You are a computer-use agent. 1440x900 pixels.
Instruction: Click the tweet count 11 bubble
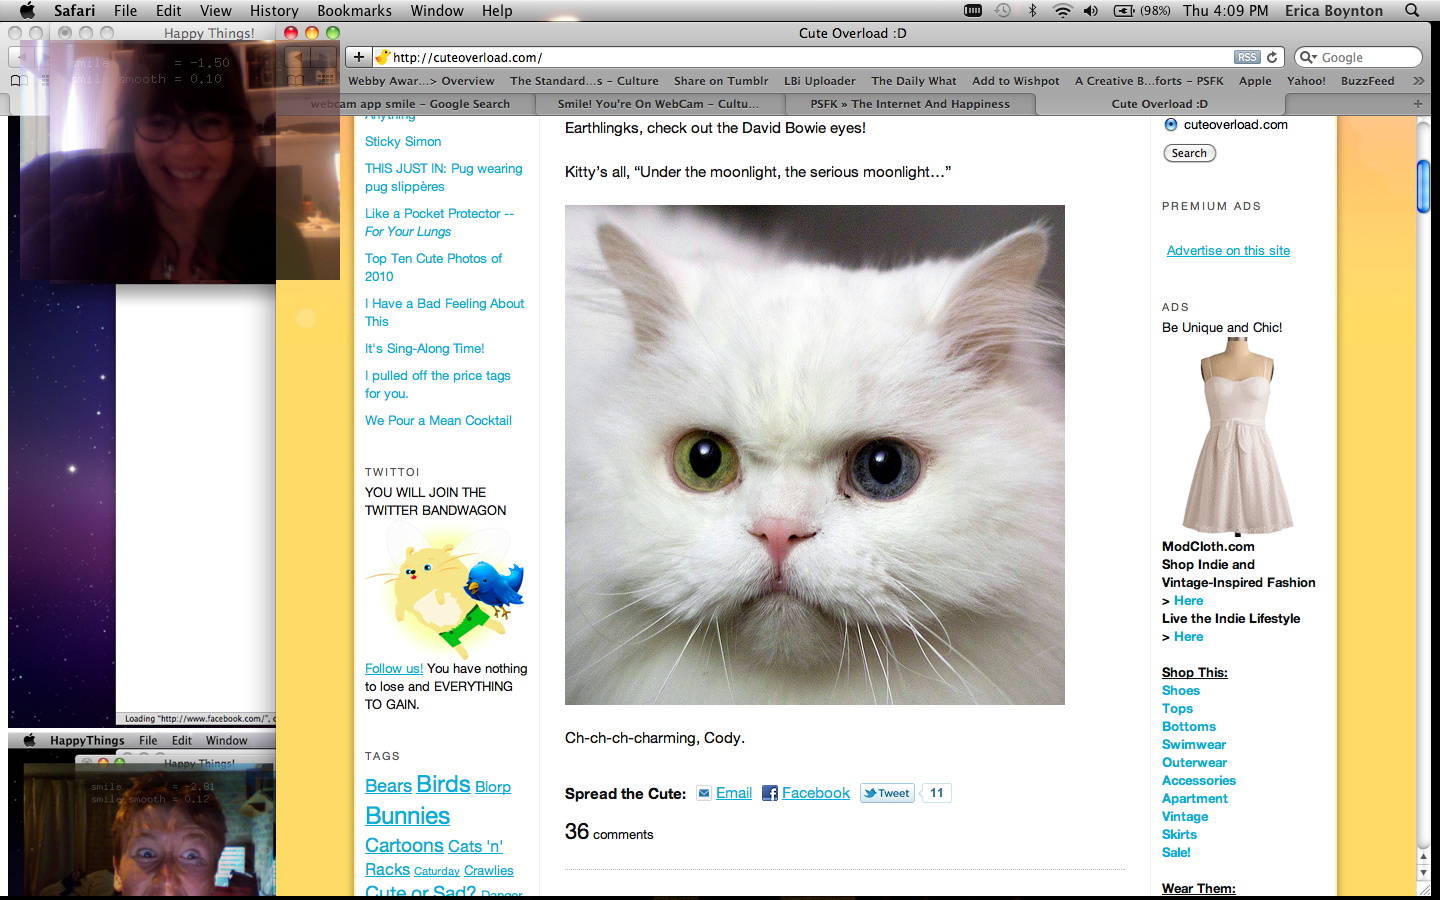pyautogui.click(x=936, y=793)
